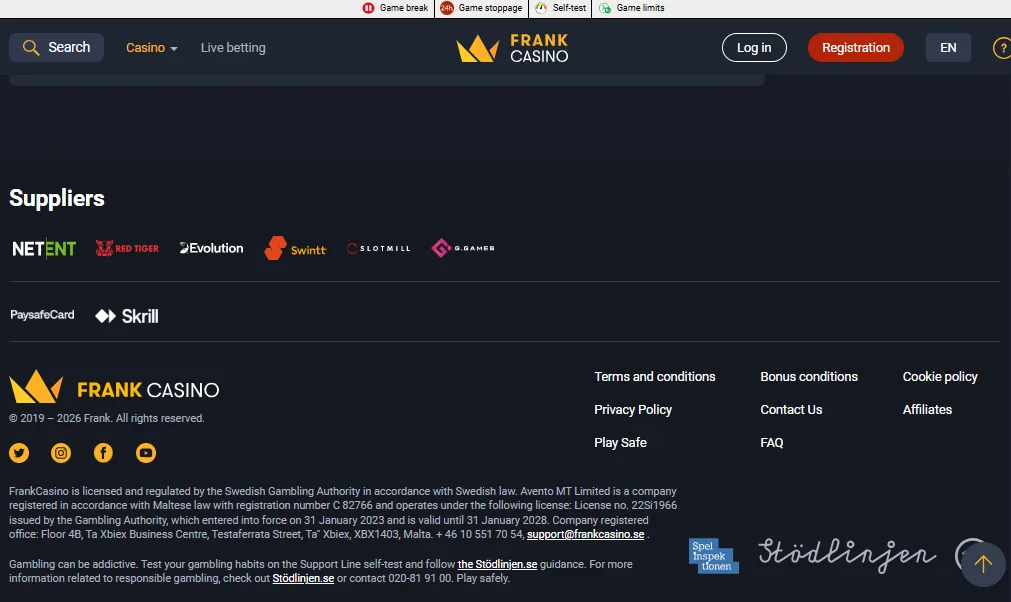Click the Skrill payment logo
This screenshot has height=602, width=1011.
(127, 316)
